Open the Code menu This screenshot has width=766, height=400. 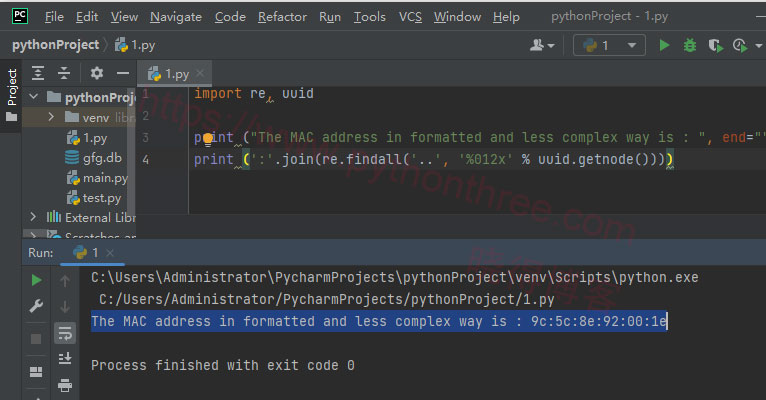(230, 17)
